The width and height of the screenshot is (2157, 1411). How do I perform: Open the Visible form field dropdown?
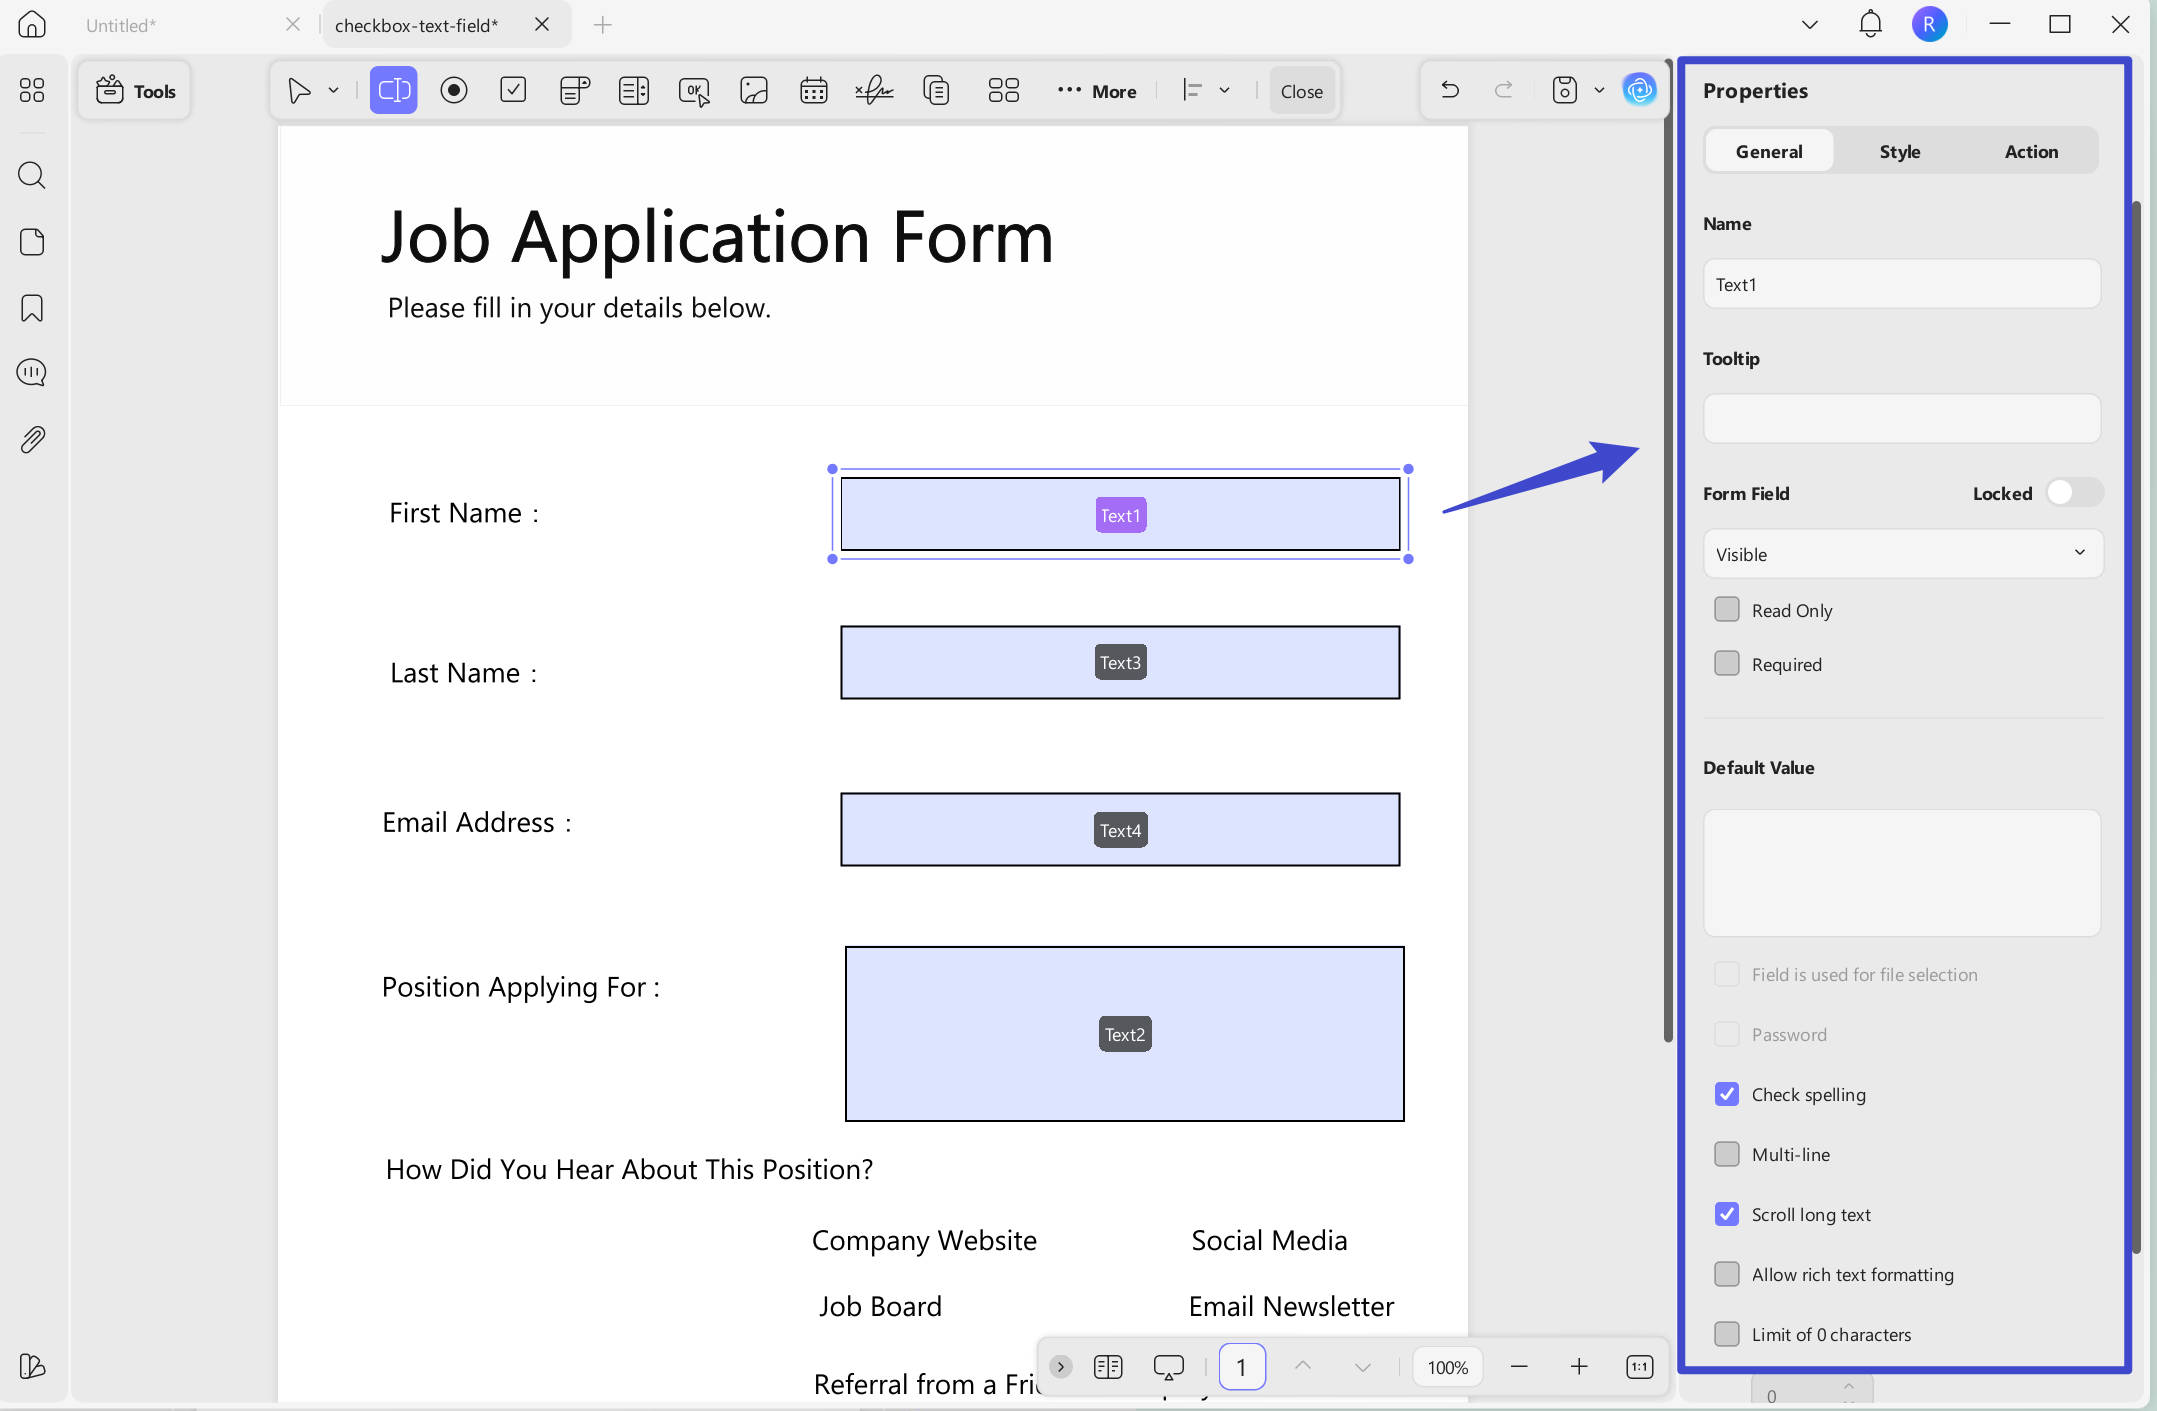tap(1902, 554)
